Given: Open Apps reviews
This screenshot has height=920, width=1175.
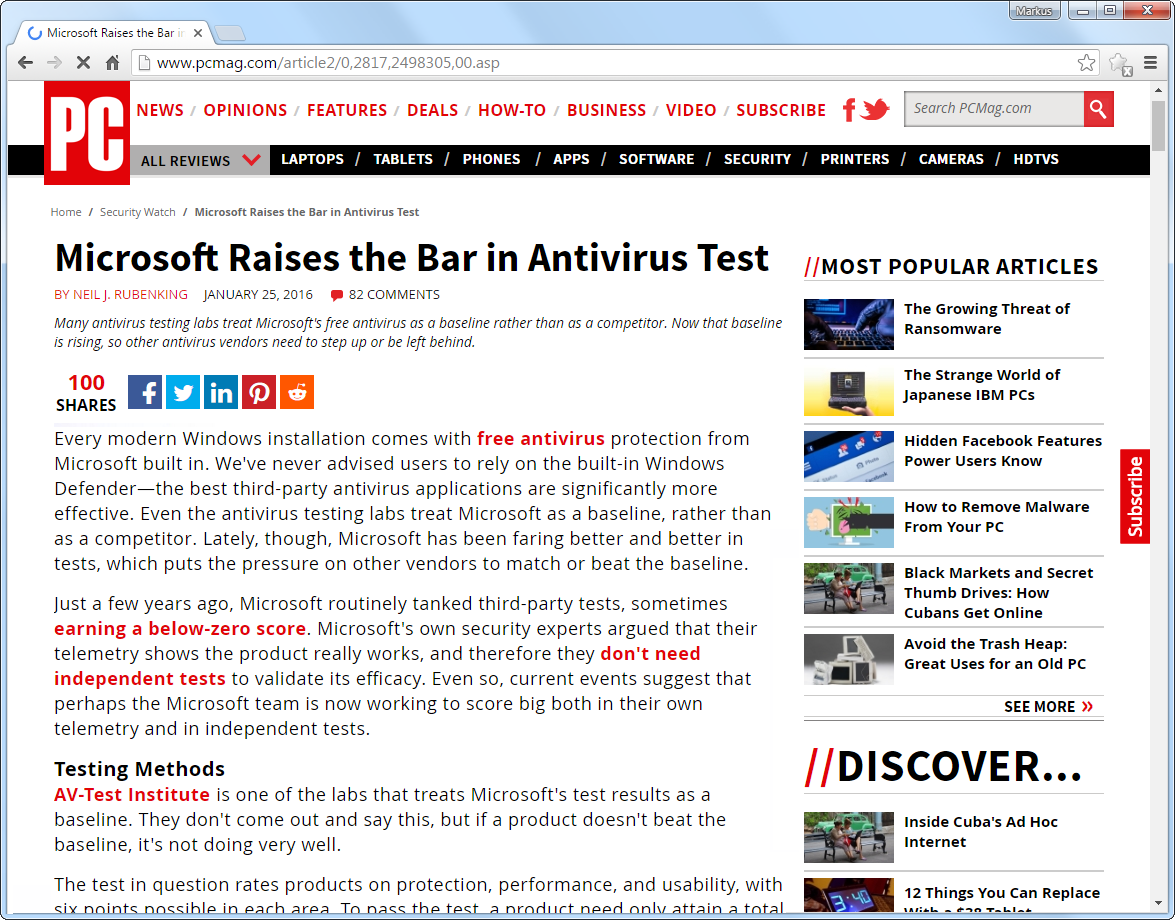Looking at the screenshot, I should pos(571,160).
